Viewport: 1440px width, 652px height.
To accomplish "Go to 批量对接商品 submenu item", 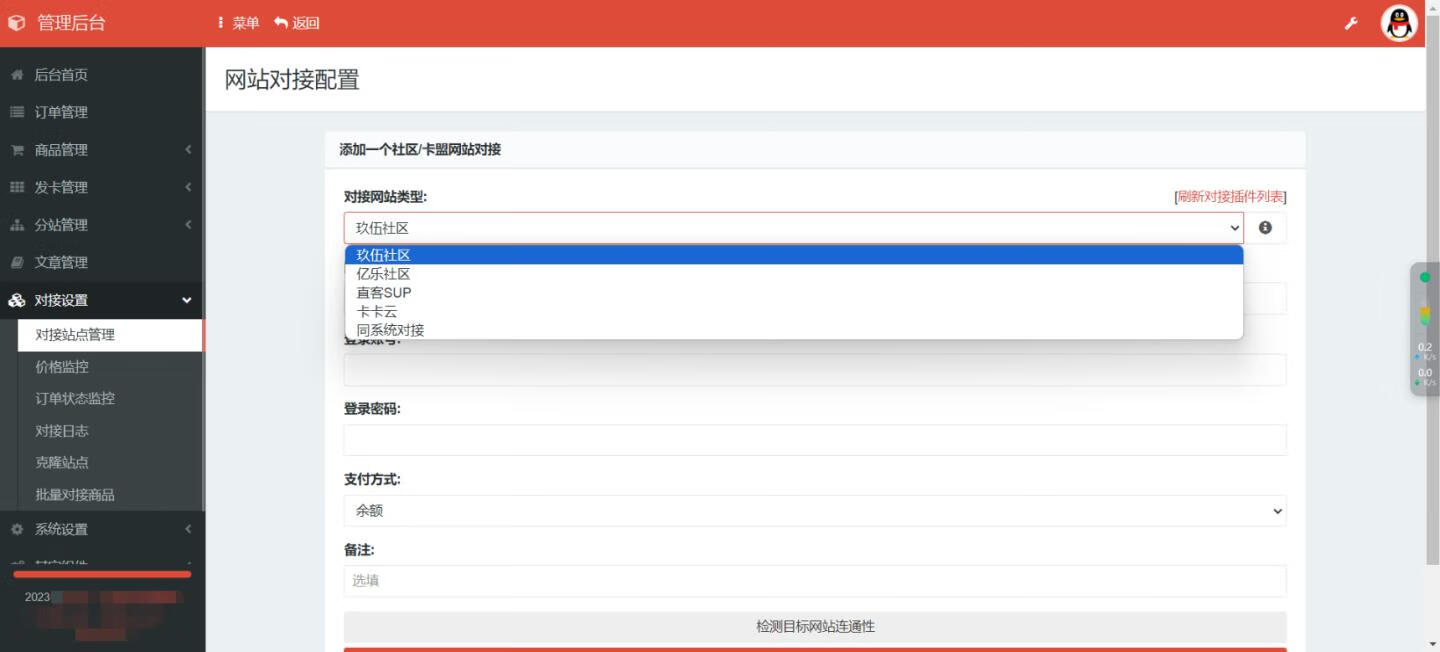I will click(x=75, y=495).
